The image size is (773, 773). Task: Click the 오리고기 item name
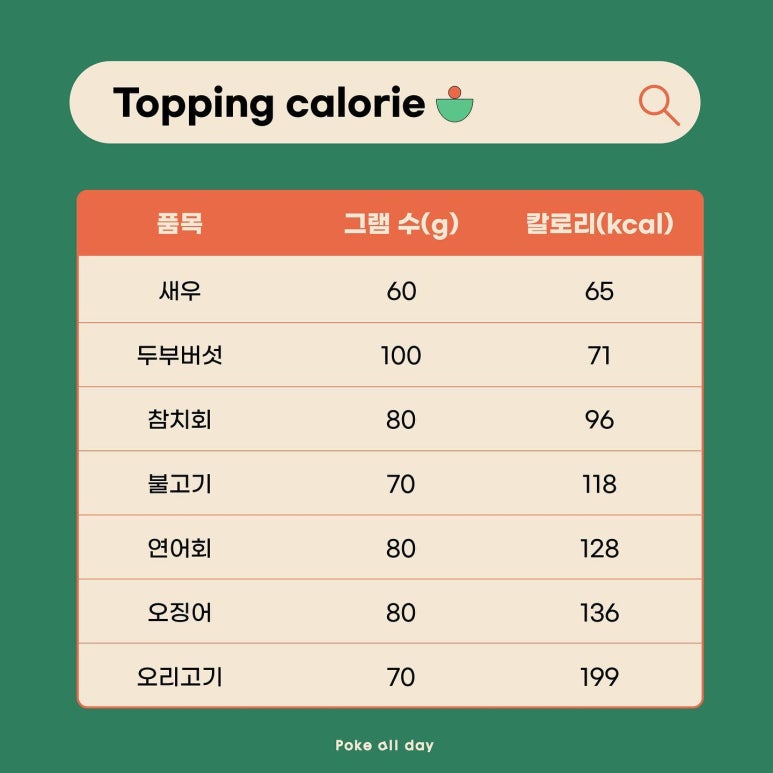pyautogui.click(x=179, y=676)
